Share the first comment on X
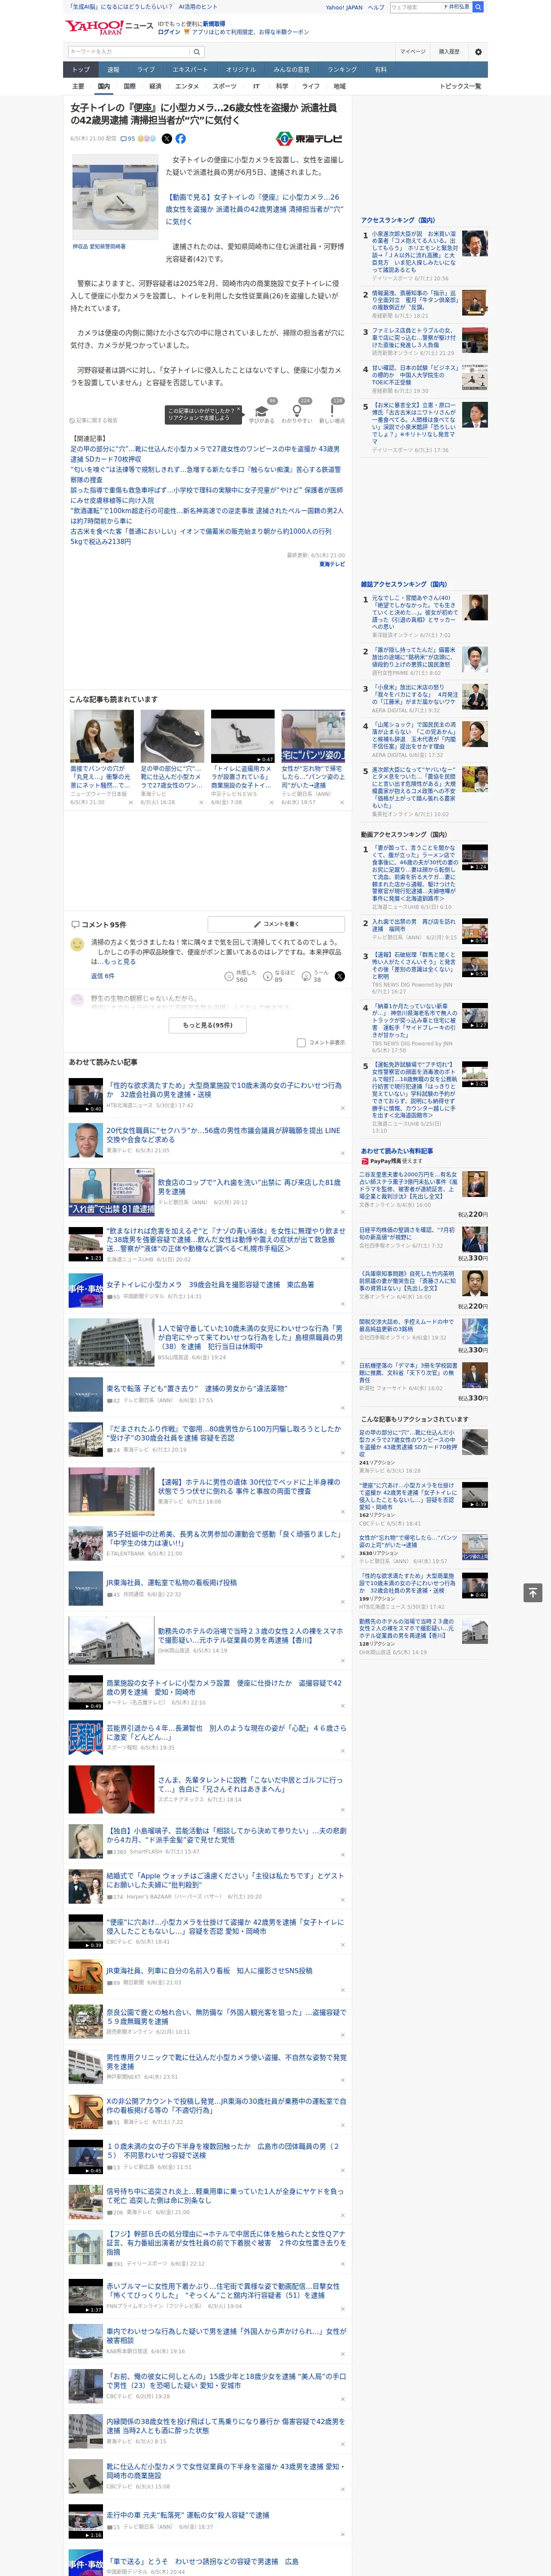 [x=339, y=976]
